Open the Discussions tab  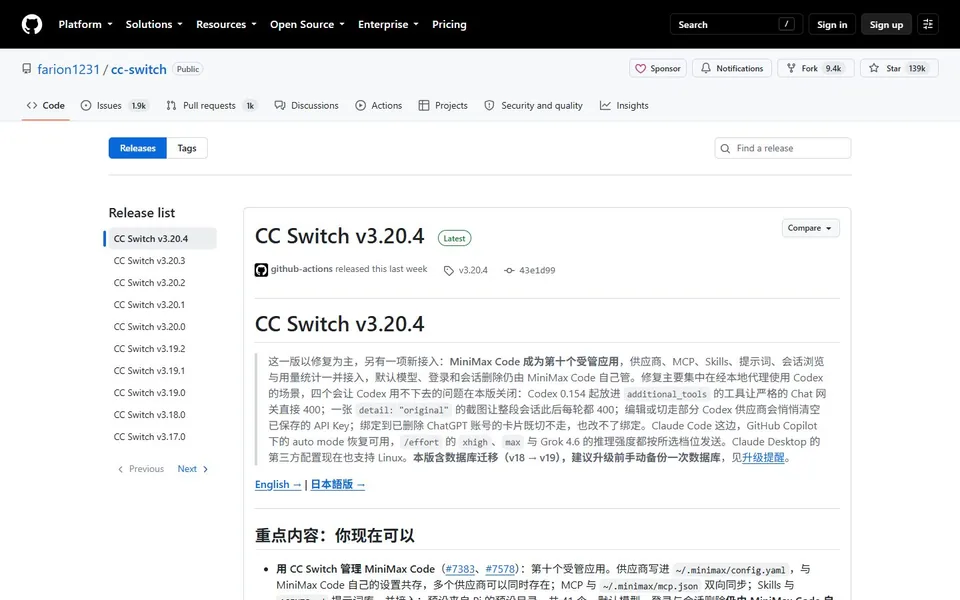(x=307, y=105)
